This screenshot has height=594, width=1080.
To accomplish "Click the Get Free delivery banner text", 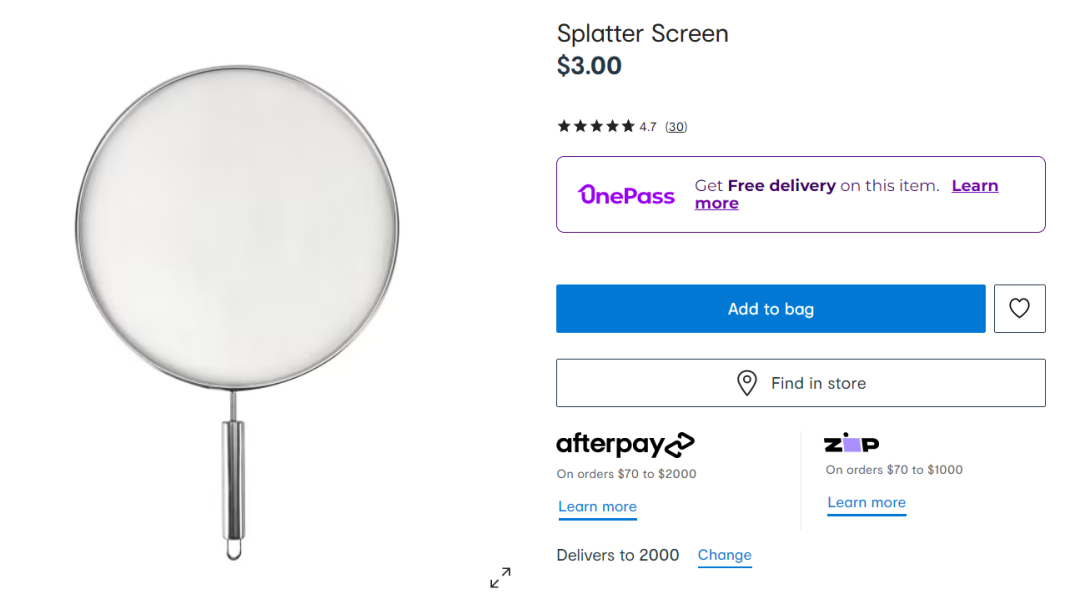I will click(x=816, y=186).
